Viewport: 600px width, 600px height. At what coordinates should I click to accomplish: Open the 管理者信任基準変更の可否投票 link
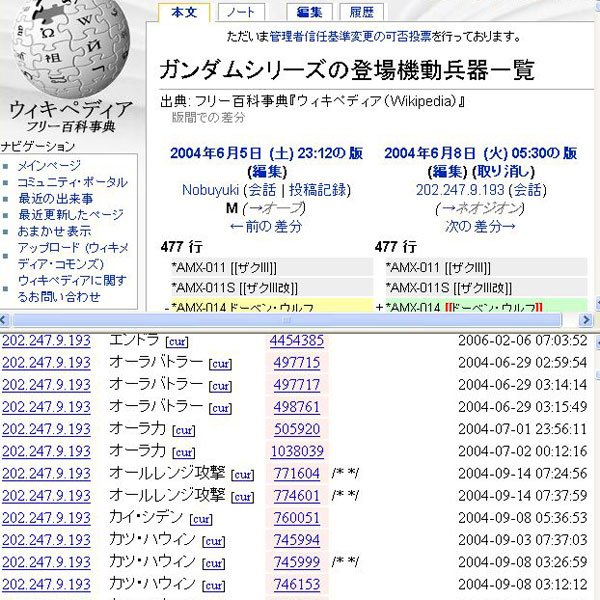pyautogui.click(x=351, y=37)
